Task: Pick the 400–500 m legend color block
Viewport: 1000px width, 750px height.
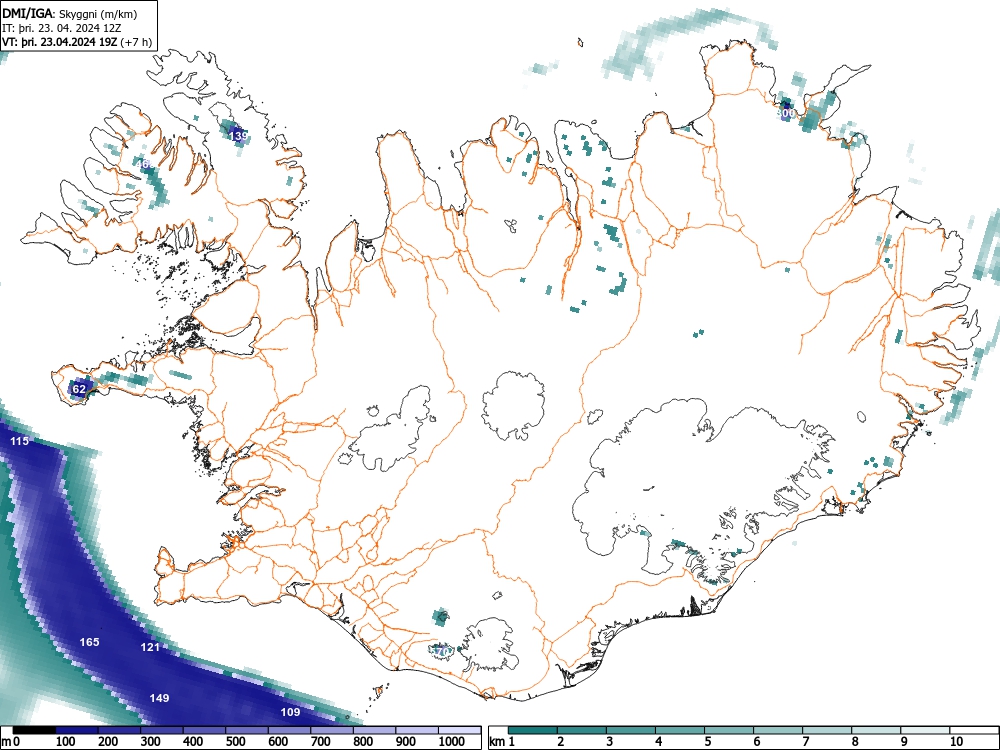Action: tap(205, 730)
